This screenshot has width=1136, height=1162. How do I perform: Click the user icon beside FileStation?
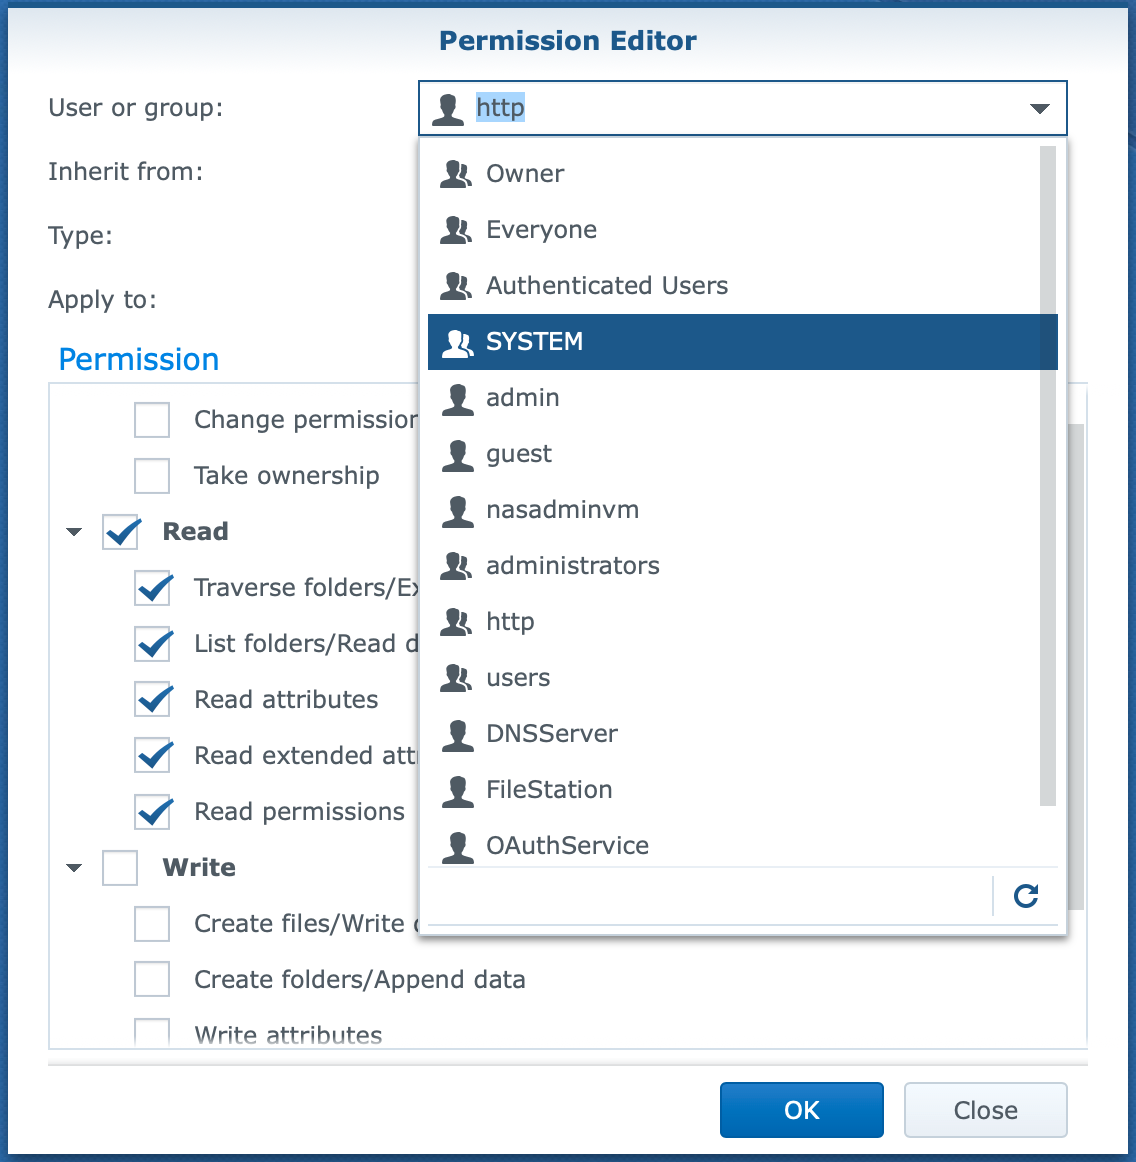tap(457, 791)
